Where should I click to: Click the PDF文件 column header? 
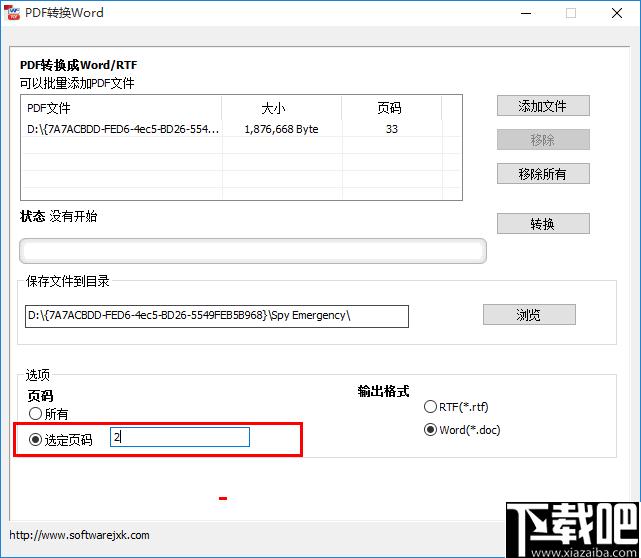tap(122, 108)
